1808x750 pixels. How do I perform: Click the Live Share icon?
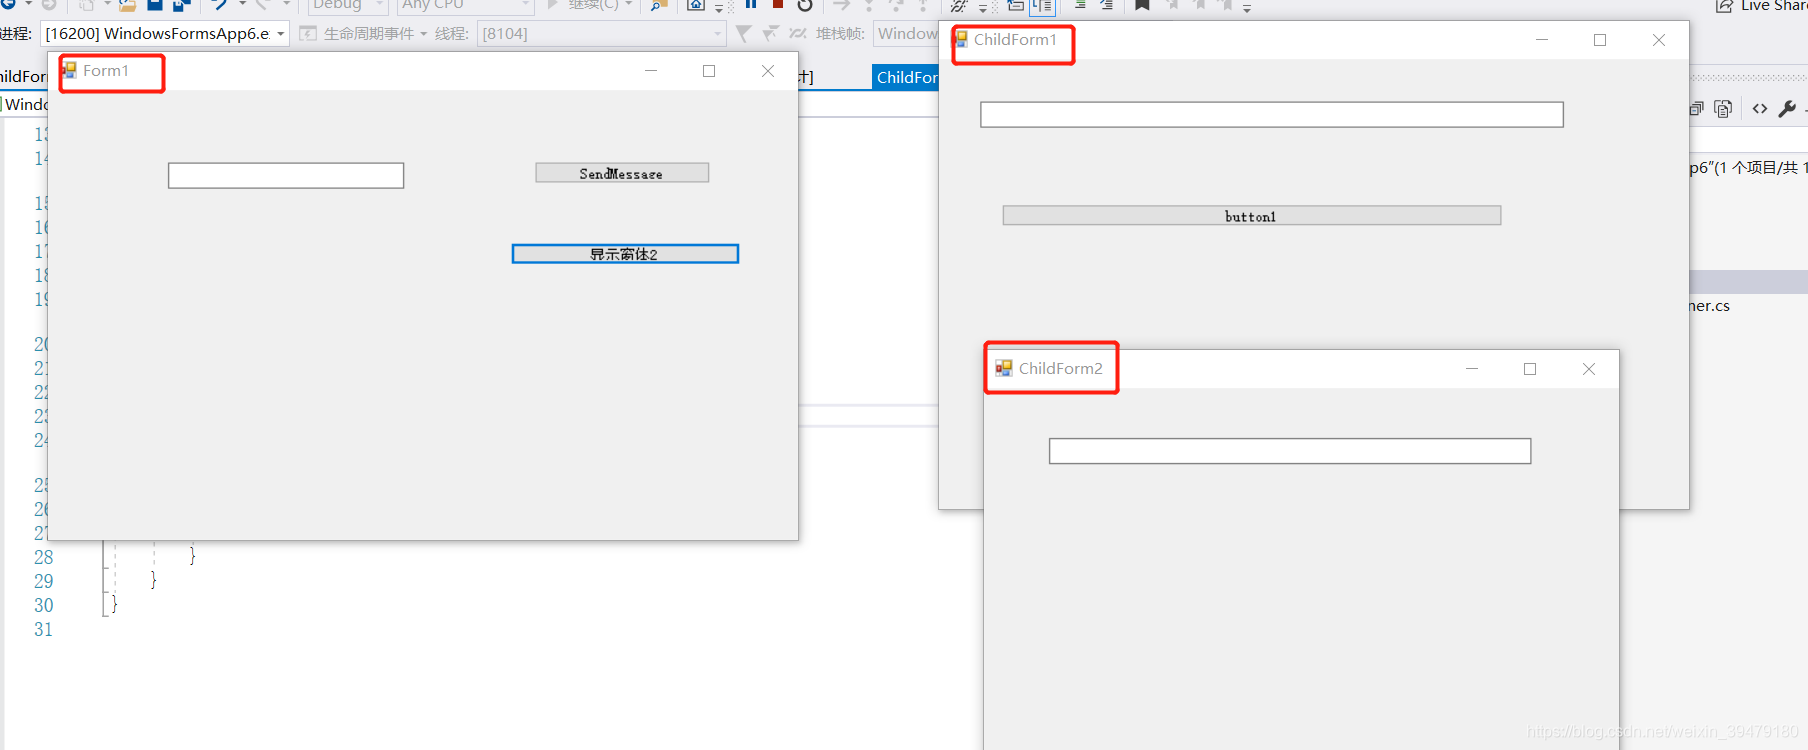click(1724, 6)
